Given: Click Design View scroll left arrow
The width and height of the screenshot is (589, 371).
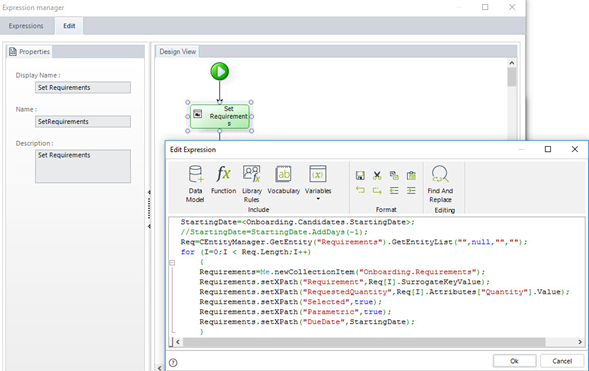Looking at the screenshot, I should click(x=160, y=368).
